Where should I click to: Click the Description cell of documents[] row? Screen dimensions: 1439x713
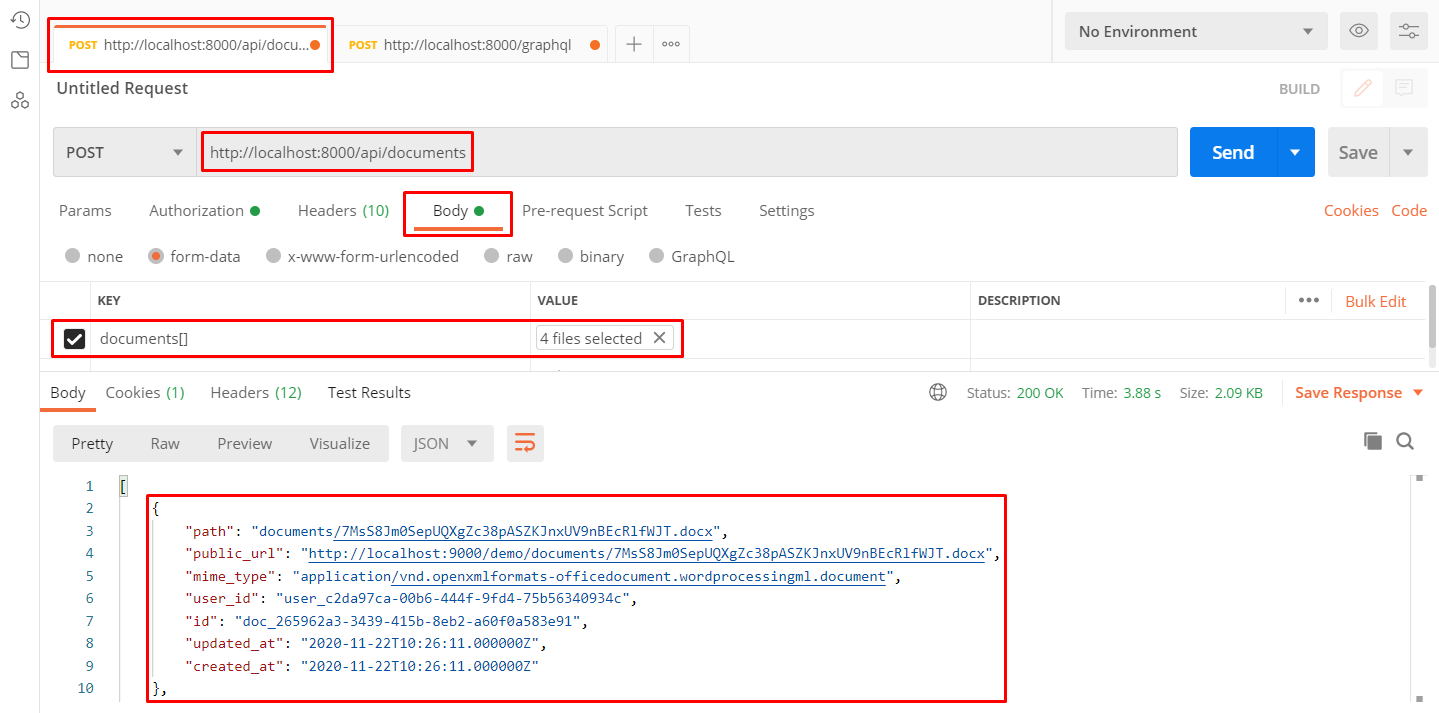pyautogui.click(x=1198, y=339)
